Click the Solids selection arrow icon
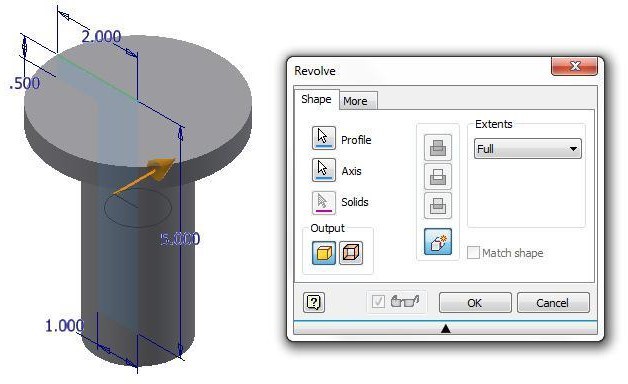The height and width of the screenshot is (384, 628). pyautogui.click(x=324, y=202)
